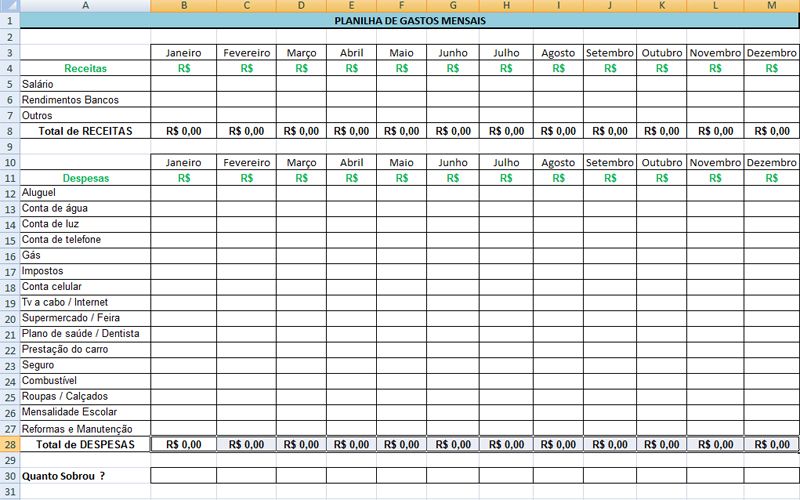Select the Plano de saúde / Dentista cell
Viewport: 800px width, 500px height.
tap(85, 334)
